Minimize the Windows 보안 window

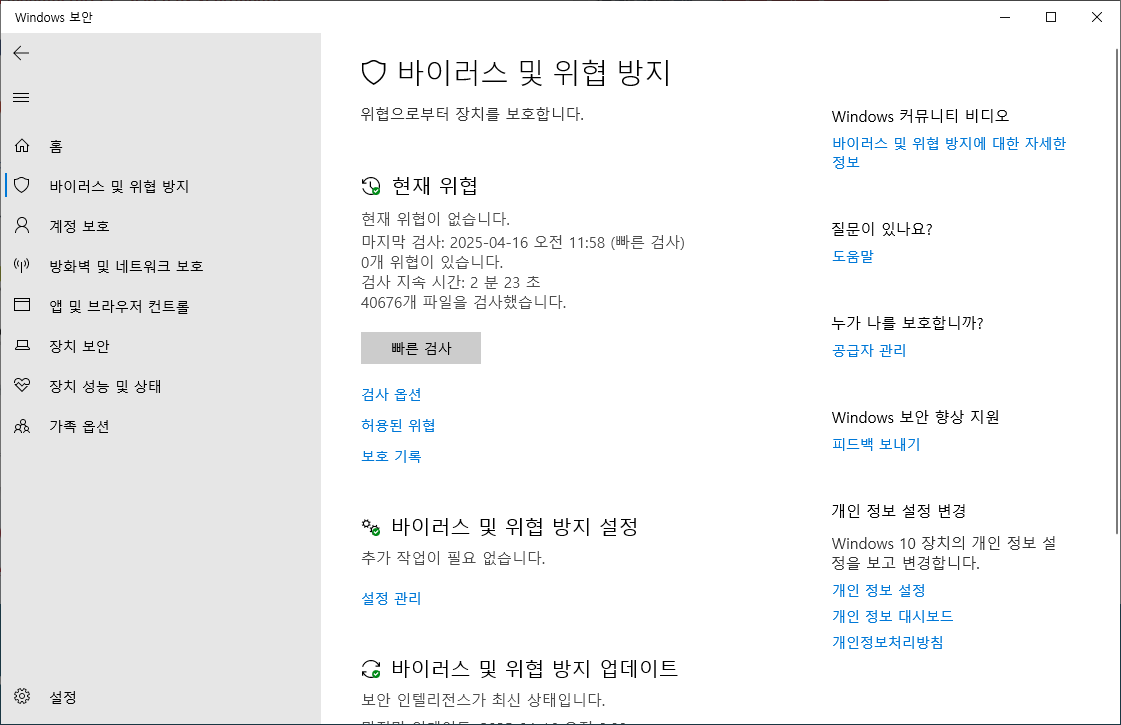click(1005, 17)
